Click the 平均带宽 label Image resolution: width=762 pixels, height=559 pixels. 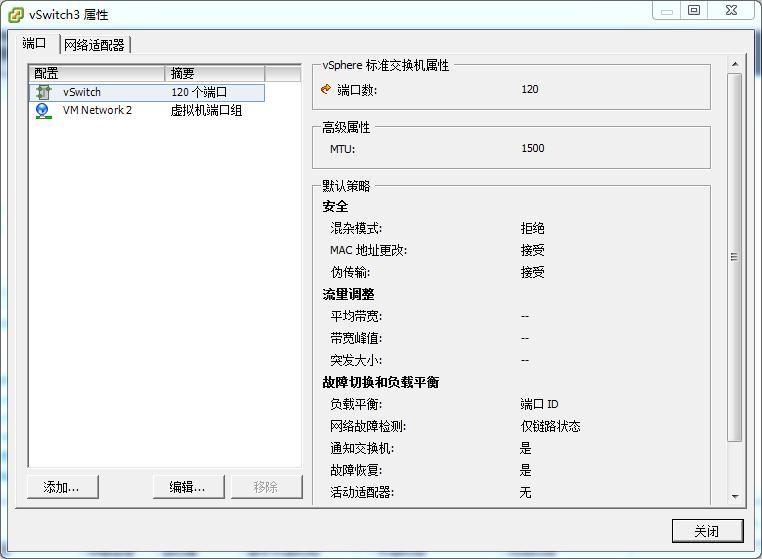point(356,316)
